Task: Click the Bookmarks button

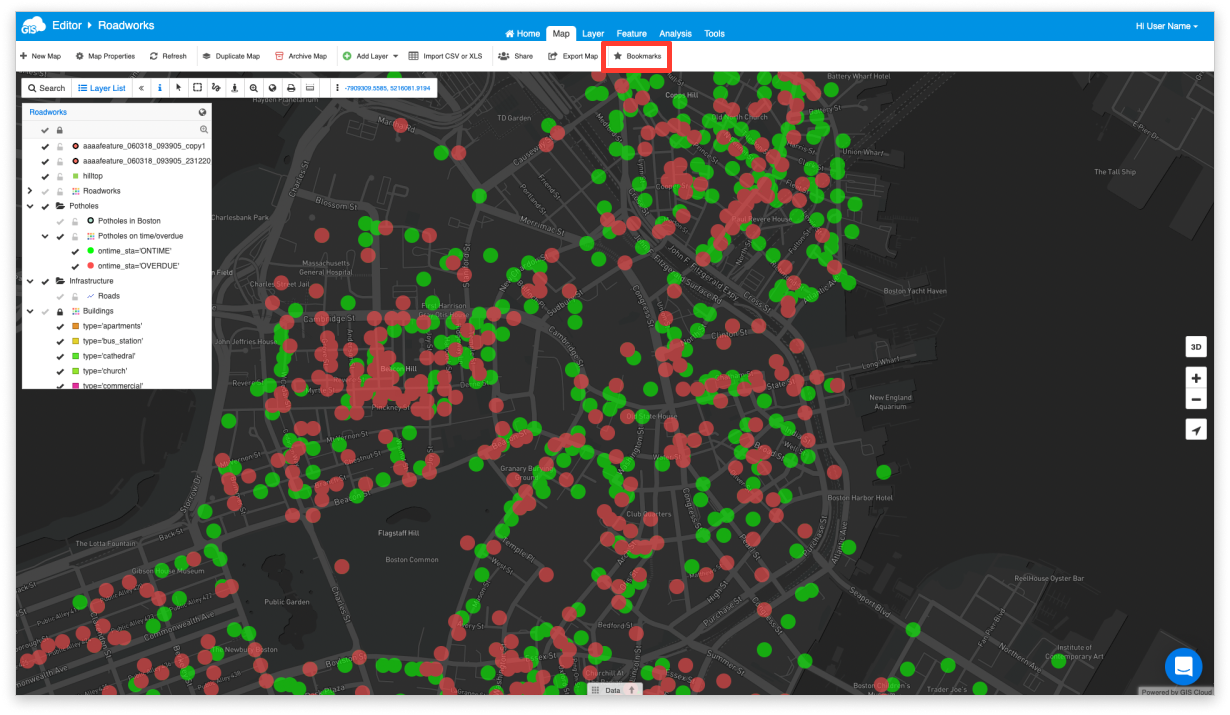Action: click(637, 56)
